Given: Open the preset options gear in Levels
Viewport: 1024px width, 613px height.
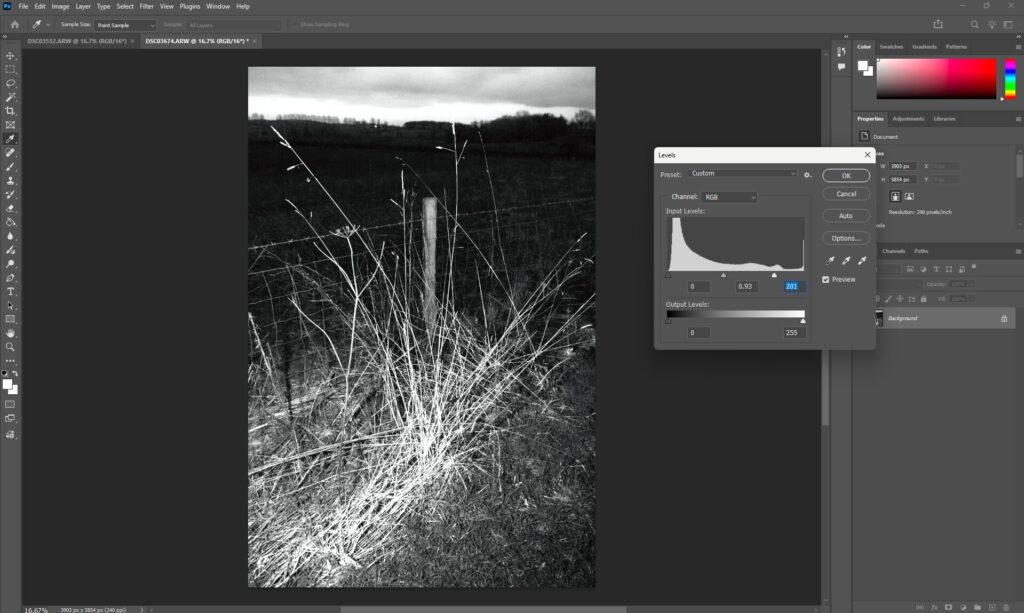Looking at the screenshot, I should click(x=807, y=175).
